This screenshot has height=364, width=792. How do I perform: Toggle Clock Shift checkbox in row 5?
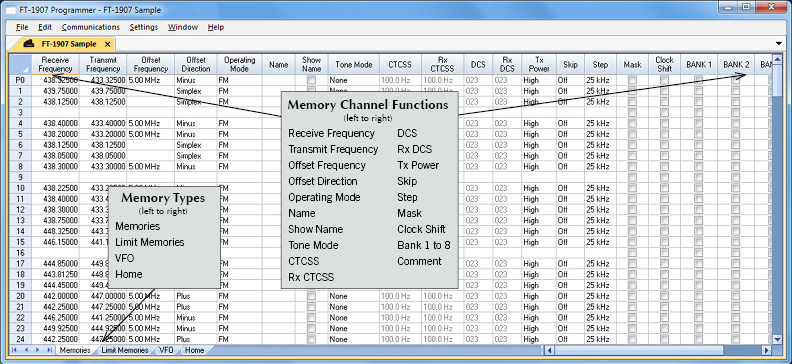tap(664, 134)
